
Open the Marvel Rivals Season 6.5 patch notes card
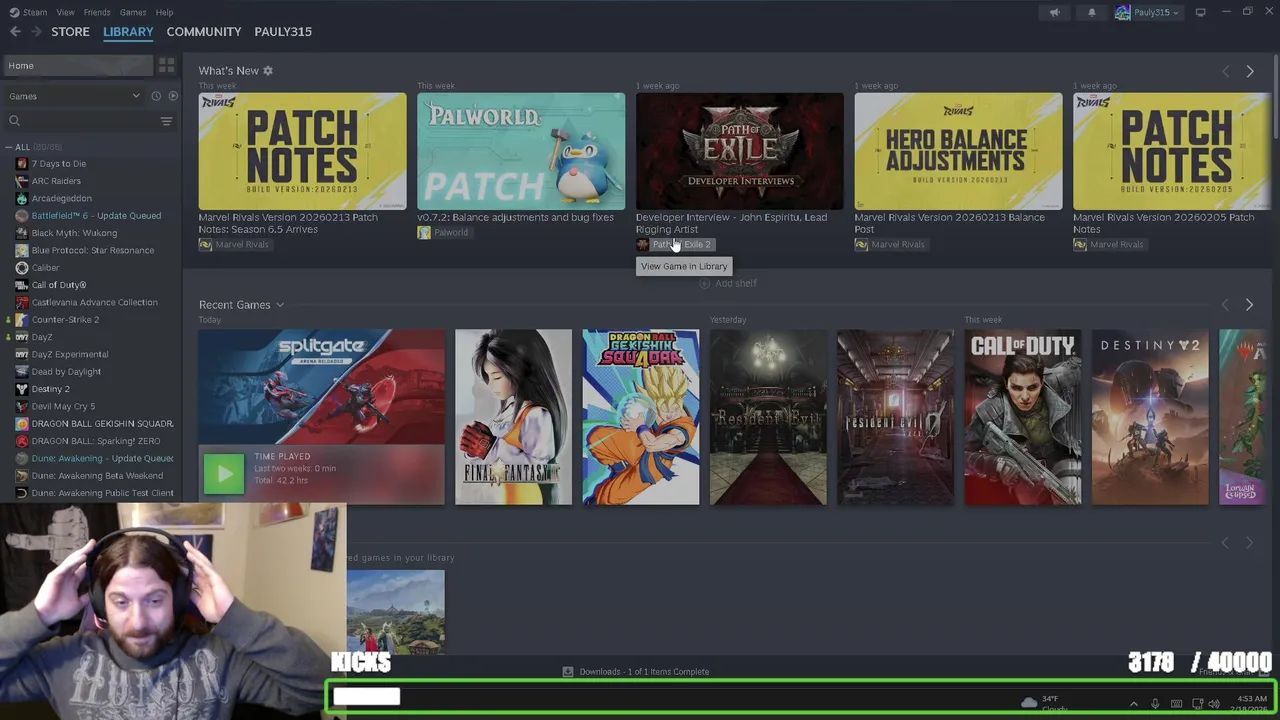(302, 152)
